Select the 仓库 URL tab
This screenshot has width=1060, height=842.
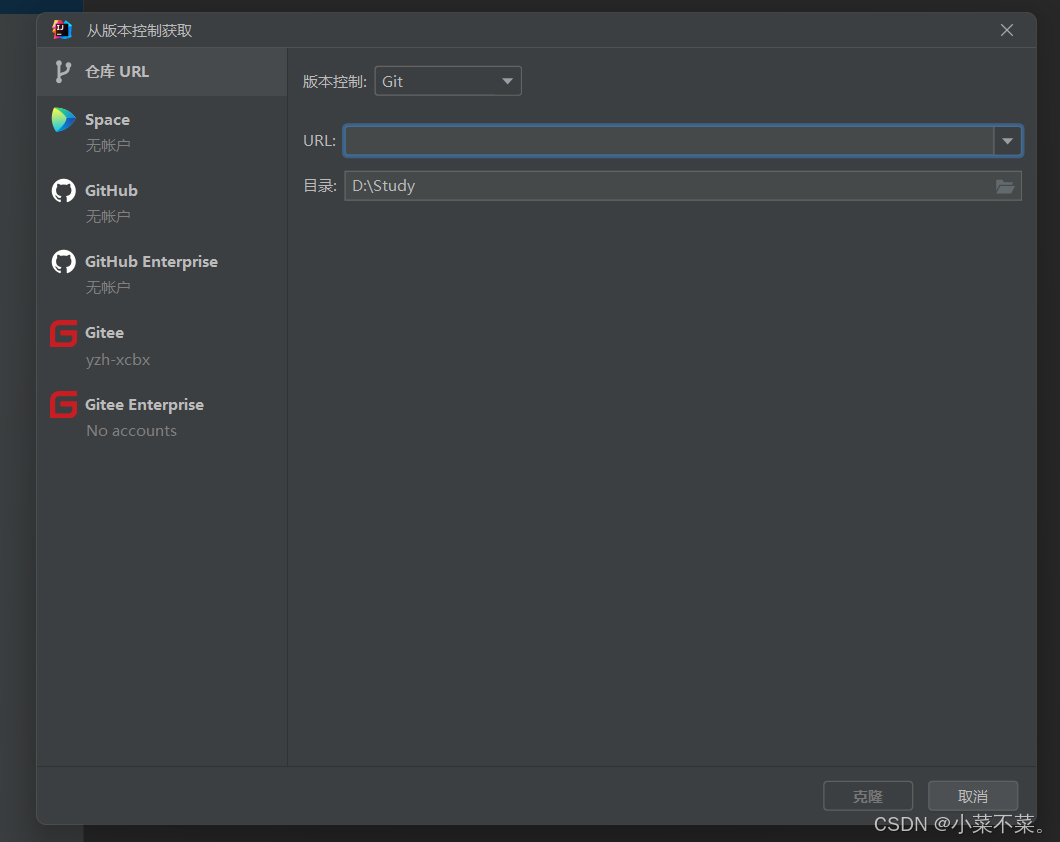point(162,72)
